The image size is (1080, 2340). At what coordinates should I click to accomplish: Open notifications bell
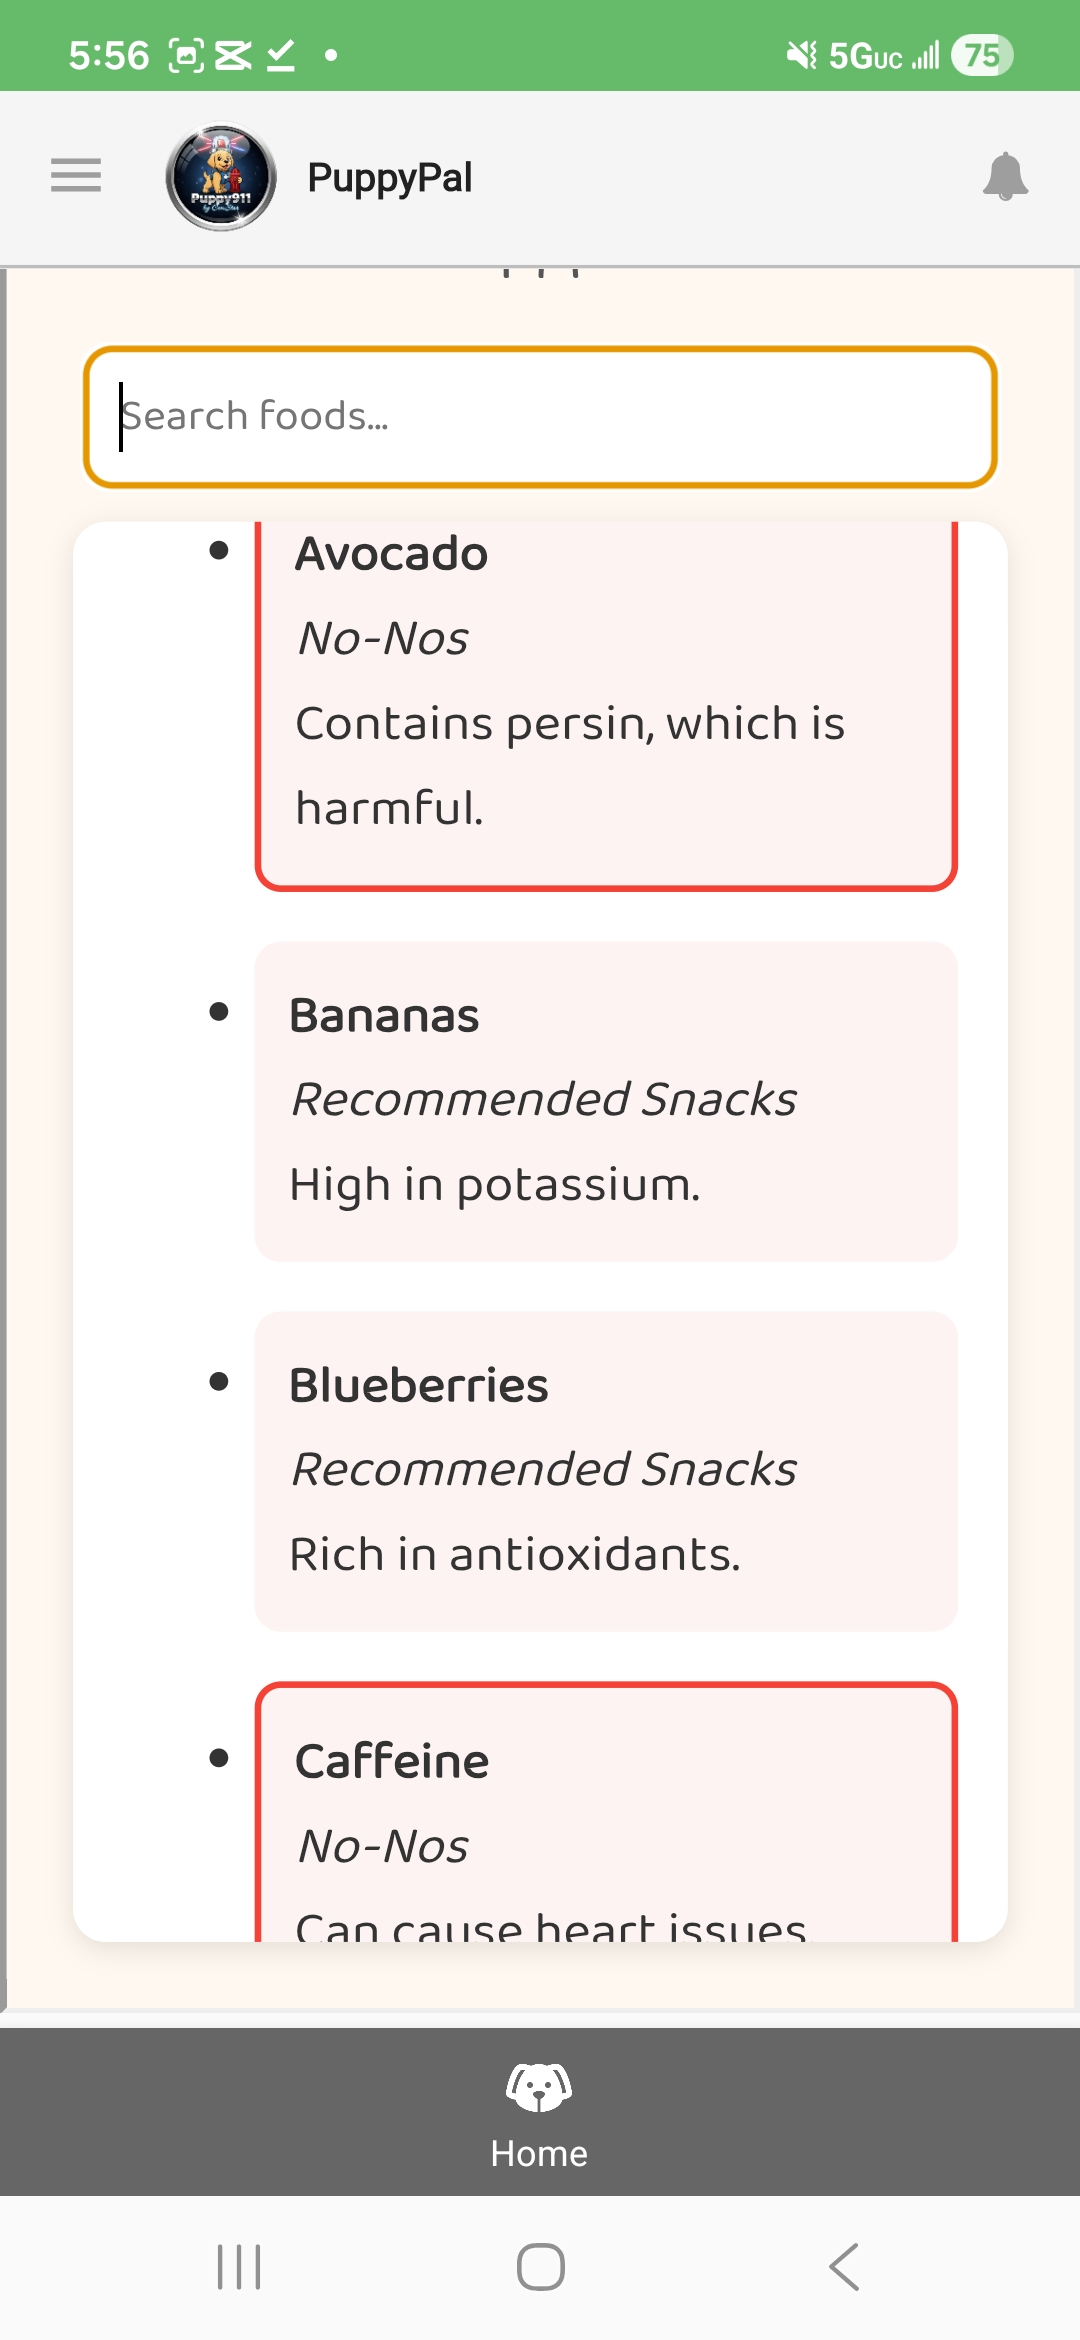(x=1005, y=177)
